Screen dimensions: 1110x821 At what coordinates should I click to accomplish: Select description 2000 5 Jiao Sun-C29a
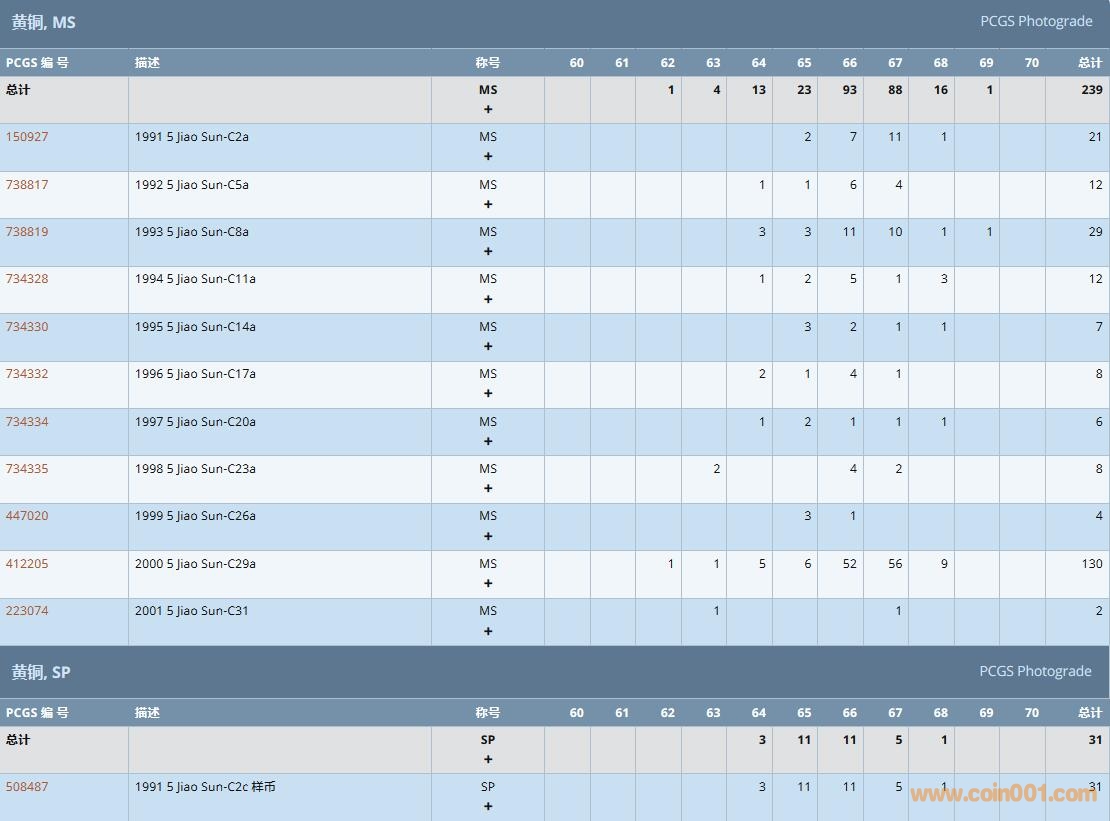point(195,564)
